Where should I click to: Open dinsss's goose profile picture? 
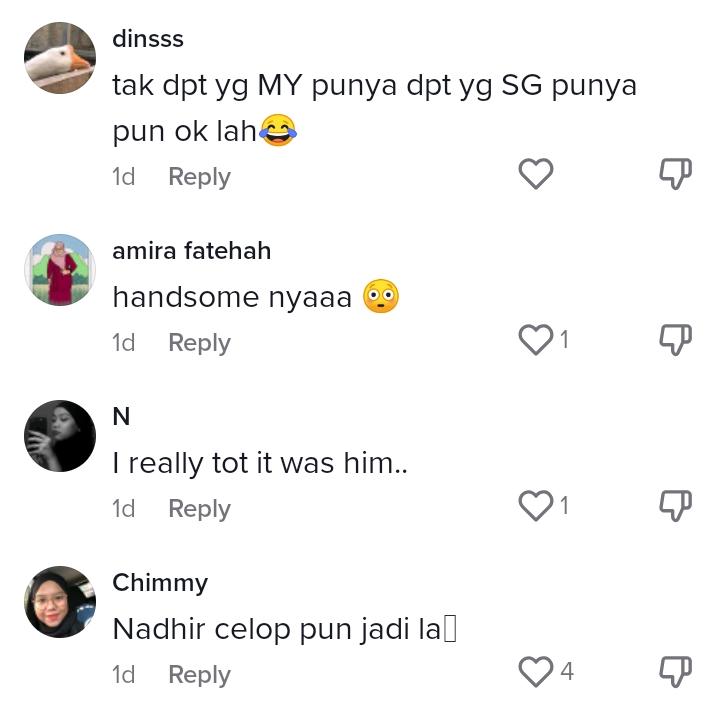pyautogui.click(x=60, y=58)
